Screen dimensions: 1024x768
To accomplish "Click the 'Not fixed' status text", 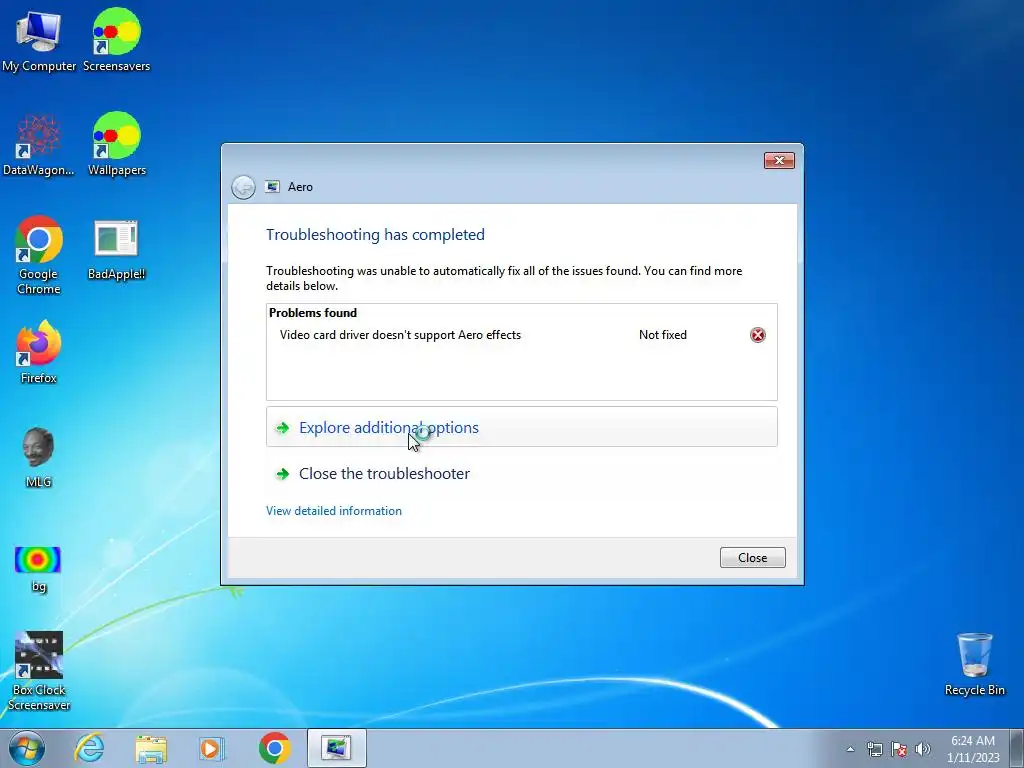I will pos(663,335).
